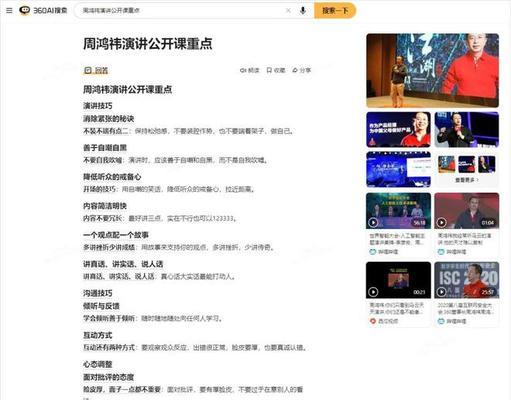Click the 收藏 bookmark icon
511x400 pixels.
pos(276,70)
